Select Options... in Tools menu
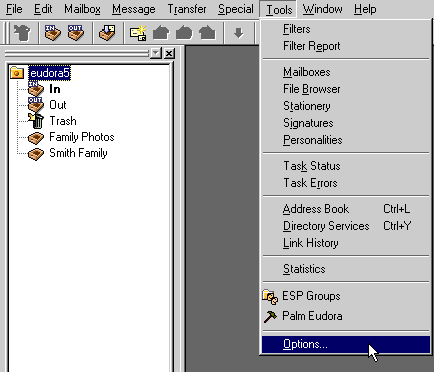Screen dimensions: 434x372 click(x=346, y=344)
